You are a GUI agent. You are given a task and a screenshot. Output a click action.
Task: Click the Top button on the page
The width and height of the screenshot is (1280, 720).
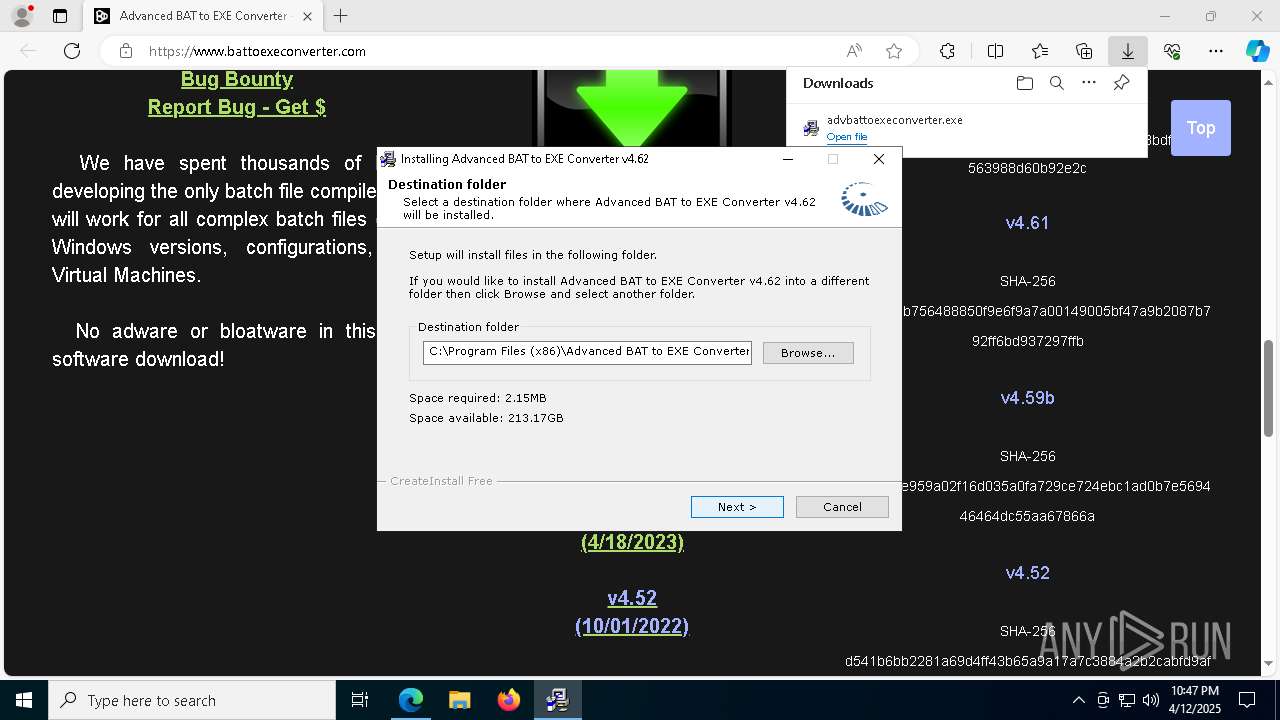pyautogui.click(x=1200, y=128)
